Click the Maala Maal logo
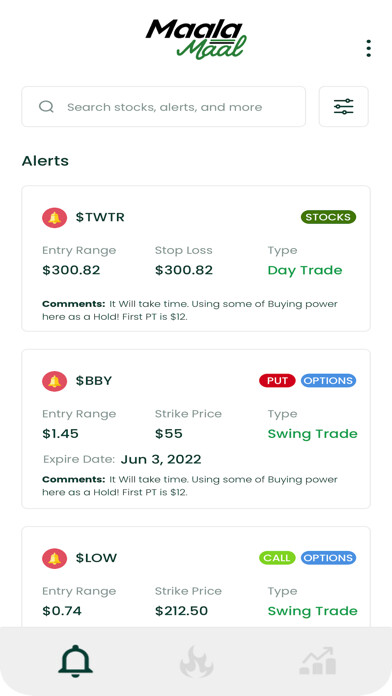The height and width of the screenshot is (696, 392). coord(196,39)
